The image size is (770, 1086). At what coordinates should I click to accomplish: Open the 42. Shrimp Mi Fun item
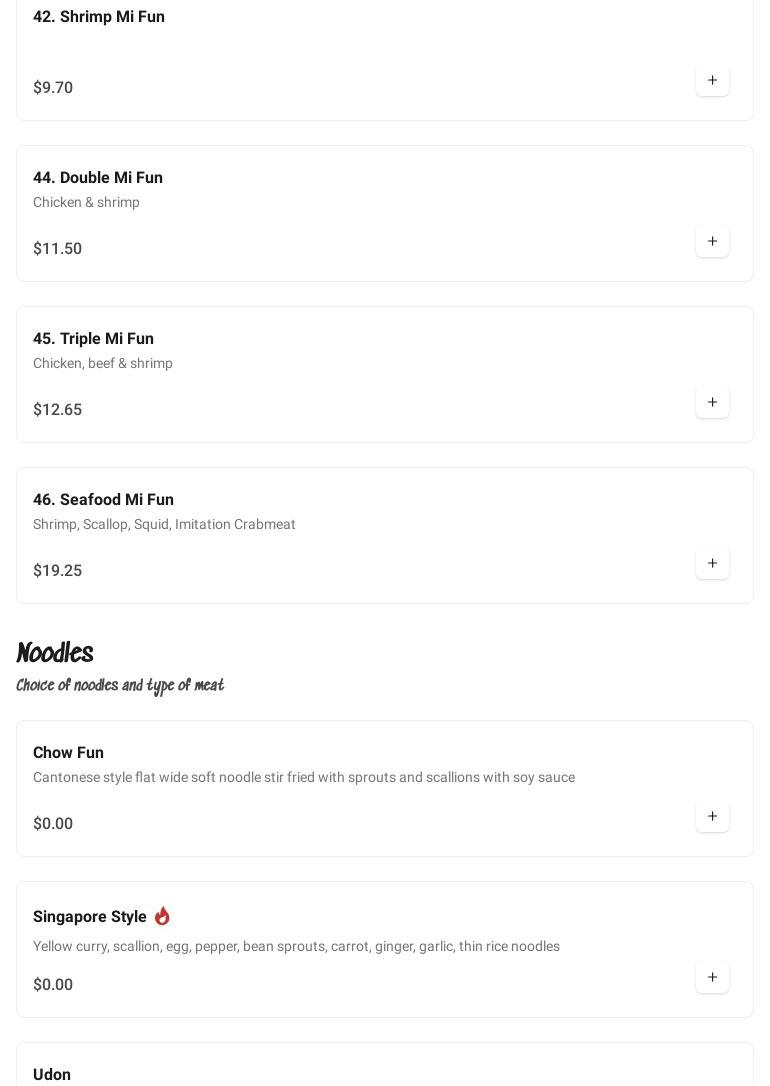(99, 17)
